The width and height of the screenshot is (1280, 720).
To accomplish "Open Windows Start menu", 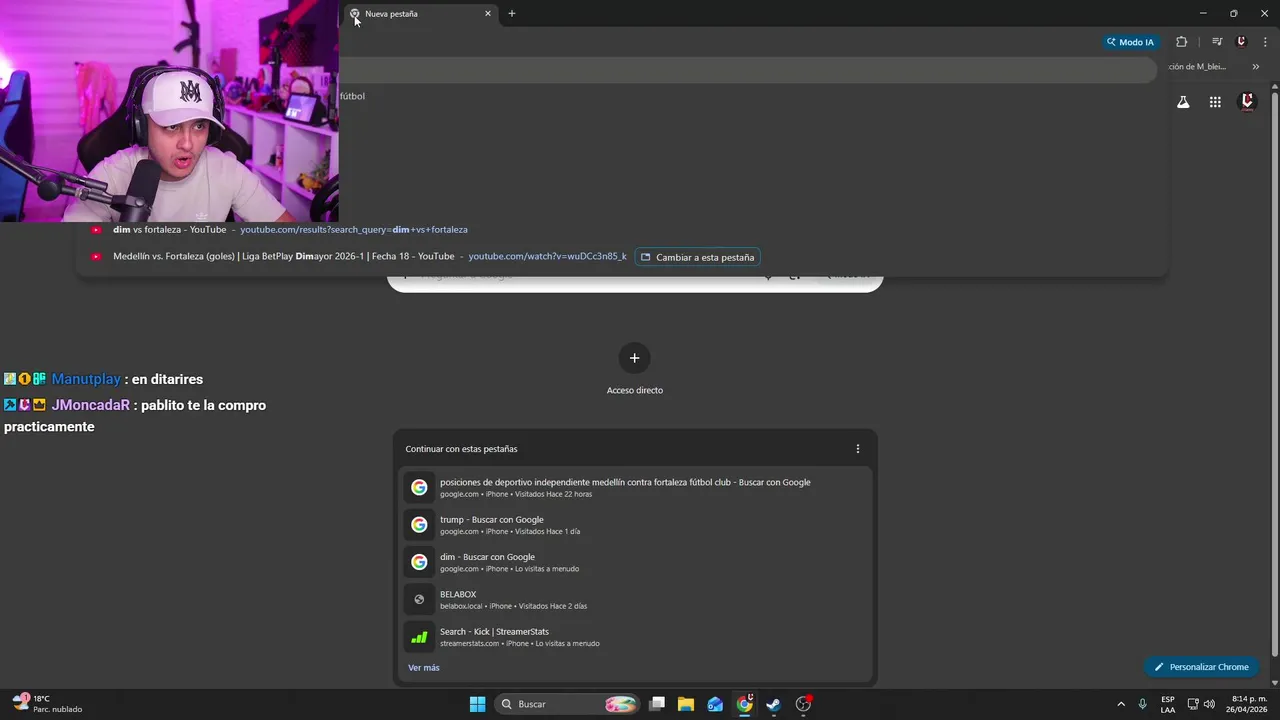I will tap(478, 704).
